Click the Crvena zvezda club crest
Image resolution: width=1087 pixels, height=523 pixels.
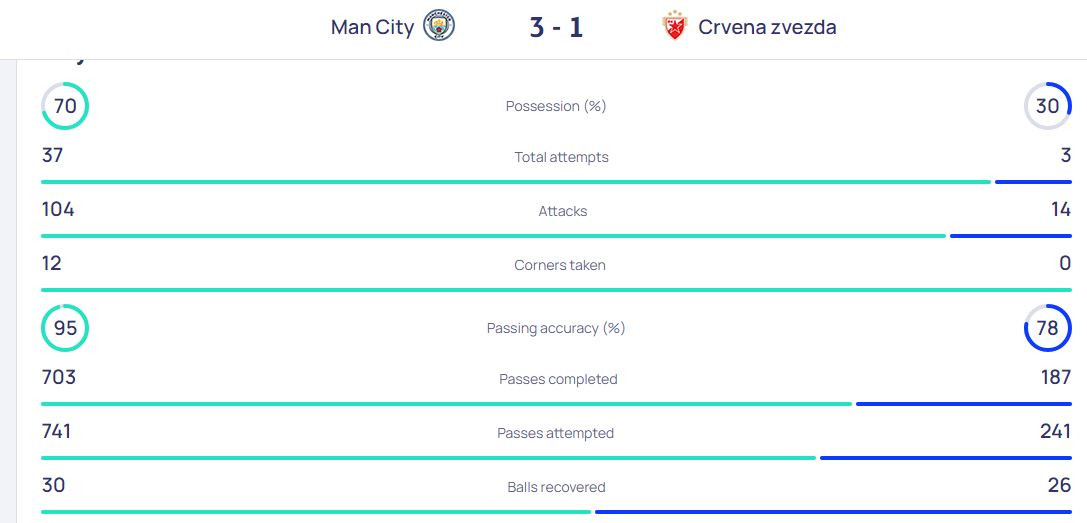click(674, 26)
